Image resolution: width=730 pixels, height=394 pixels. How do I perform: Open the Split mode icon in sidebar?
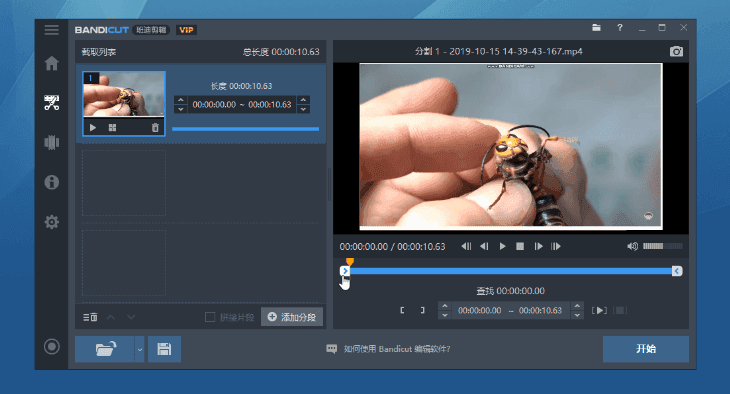point(52,142)
